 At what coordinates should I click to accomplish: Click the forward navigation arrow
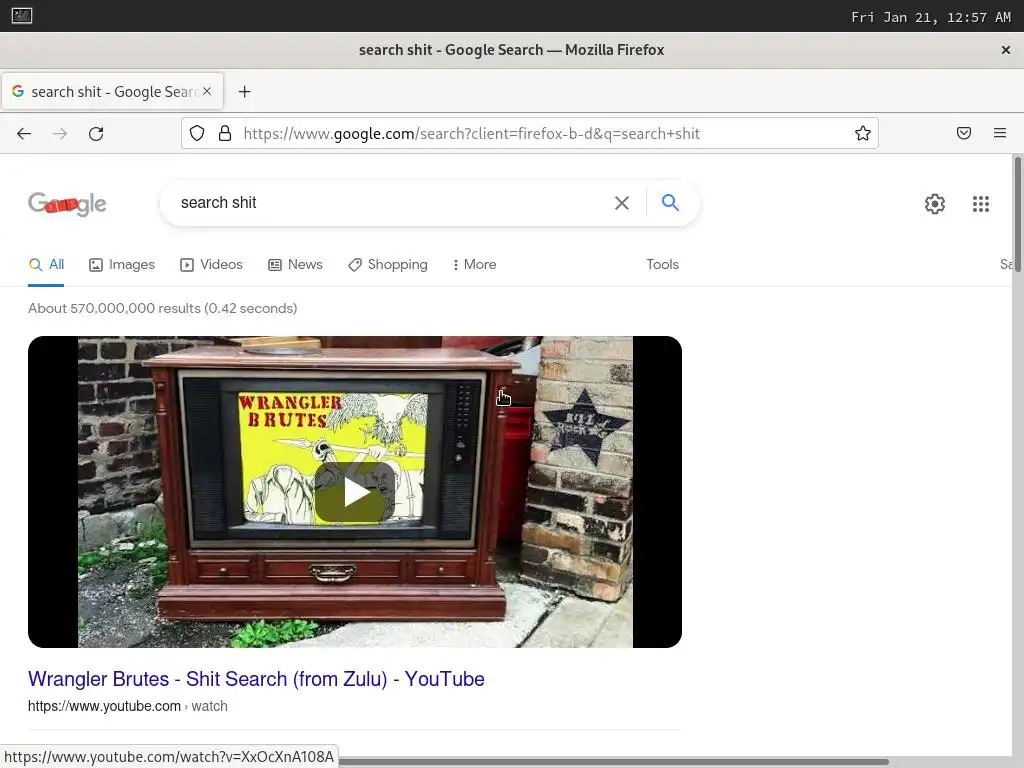(x=60, y=134)
